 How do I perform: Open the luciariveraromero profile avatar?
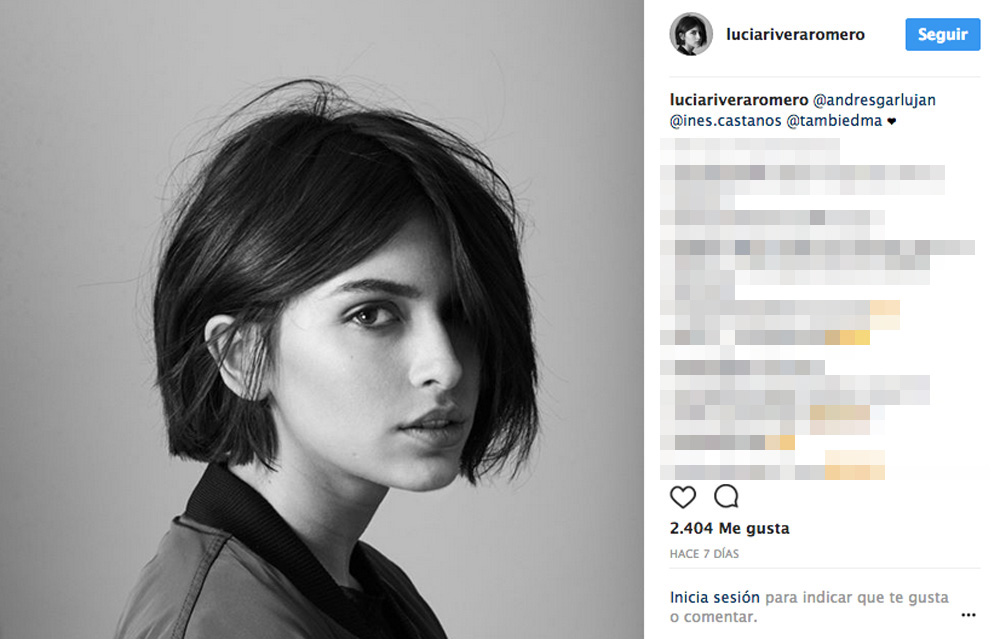(691, 34)
